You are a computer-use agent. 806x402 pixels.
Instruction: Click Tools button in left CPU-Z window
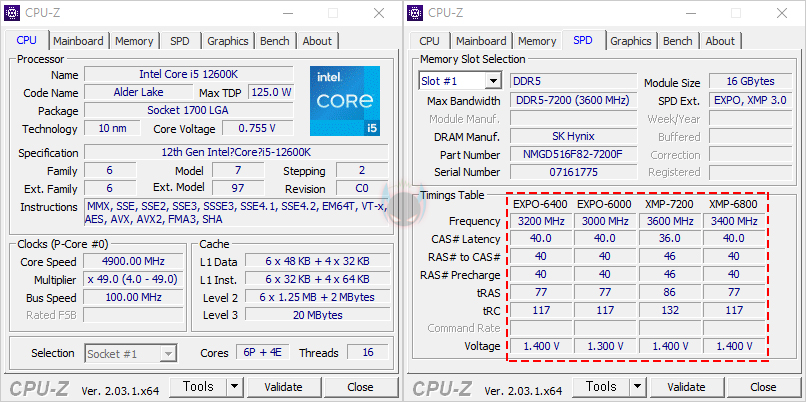click(x=198, y=387)
